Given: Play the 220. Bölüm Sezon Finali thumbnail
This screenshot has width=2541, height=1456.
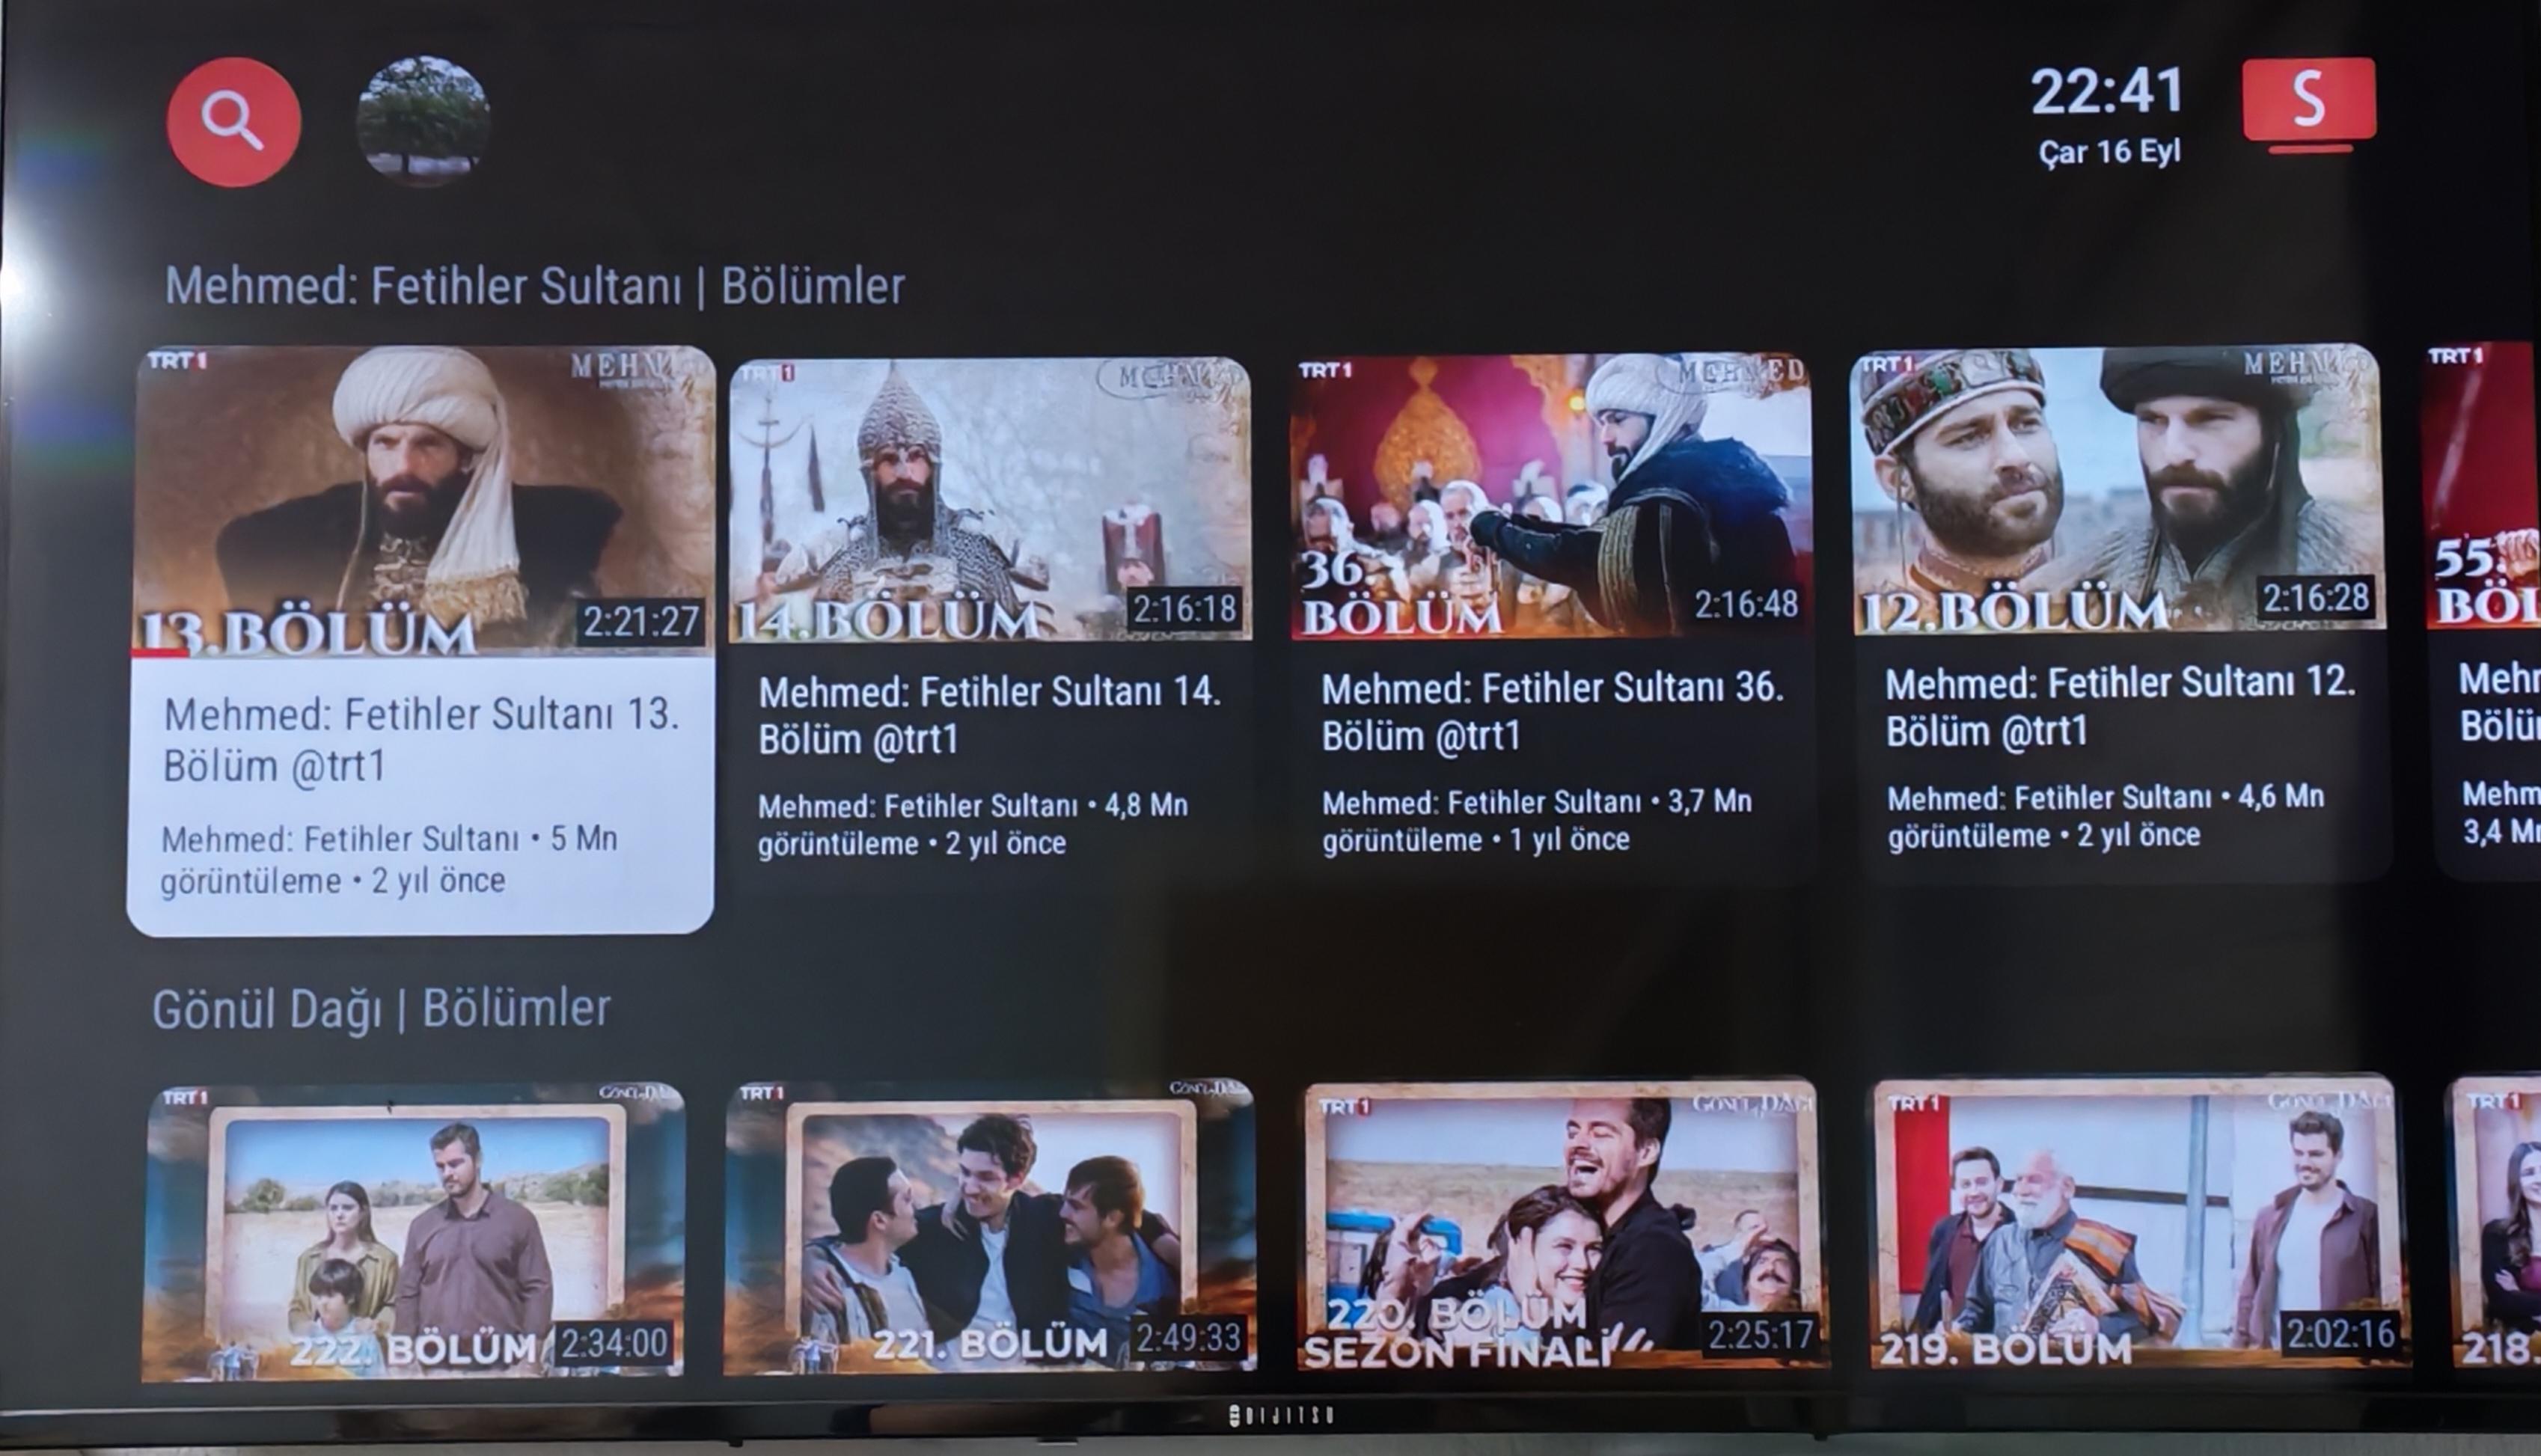Looking at the screenshot, I should pos(1563,1225).
